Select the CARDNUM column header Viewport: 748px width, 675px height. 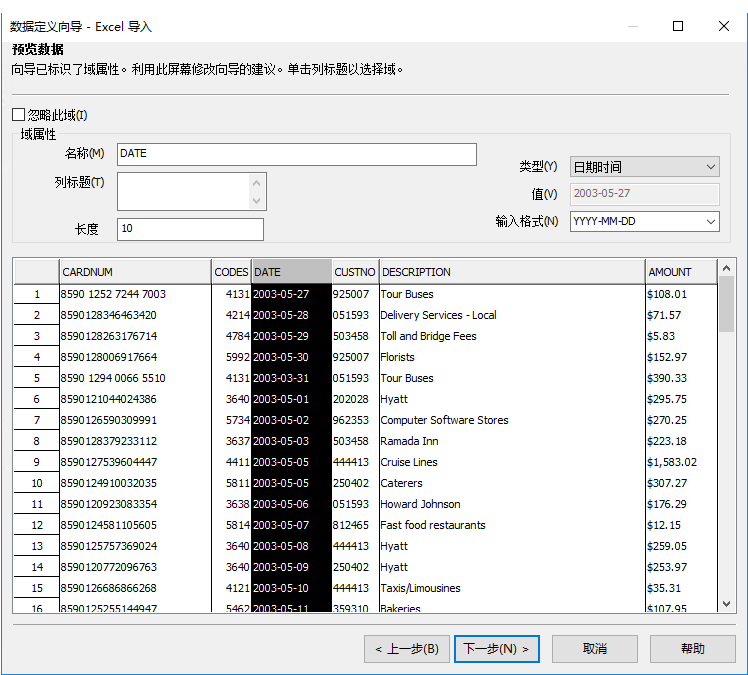click(x=134, y=272)
